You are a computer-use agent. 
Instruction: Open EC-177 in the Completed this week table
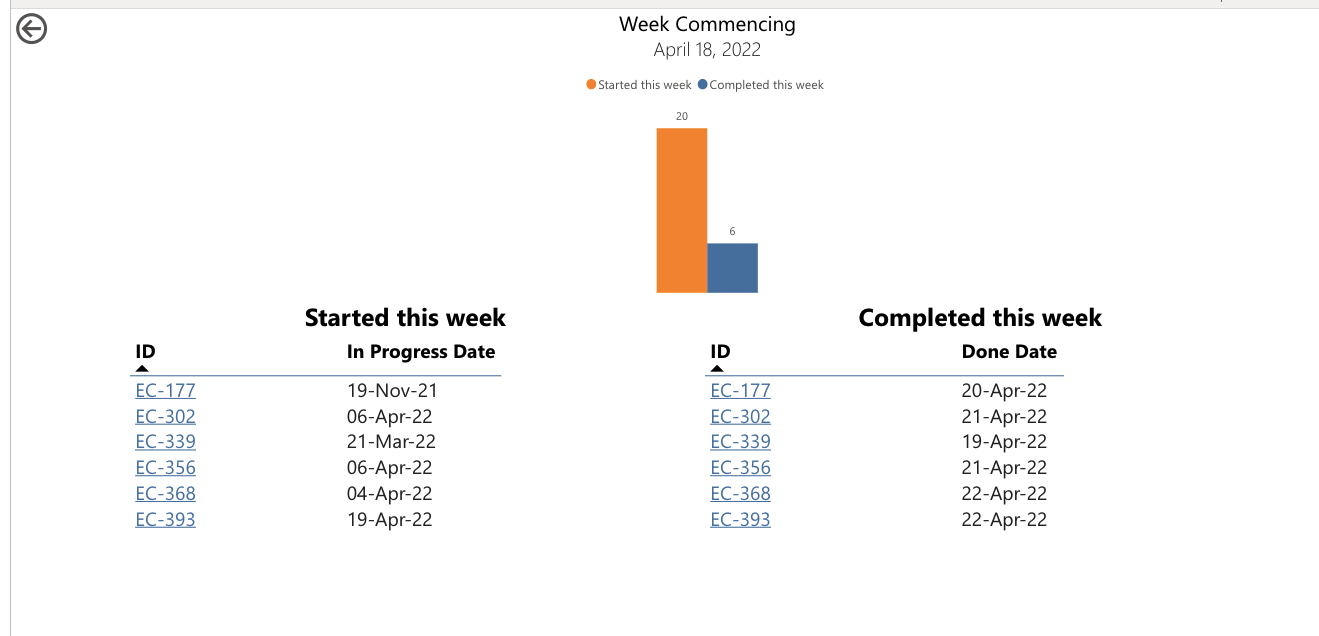coord(740,390)
